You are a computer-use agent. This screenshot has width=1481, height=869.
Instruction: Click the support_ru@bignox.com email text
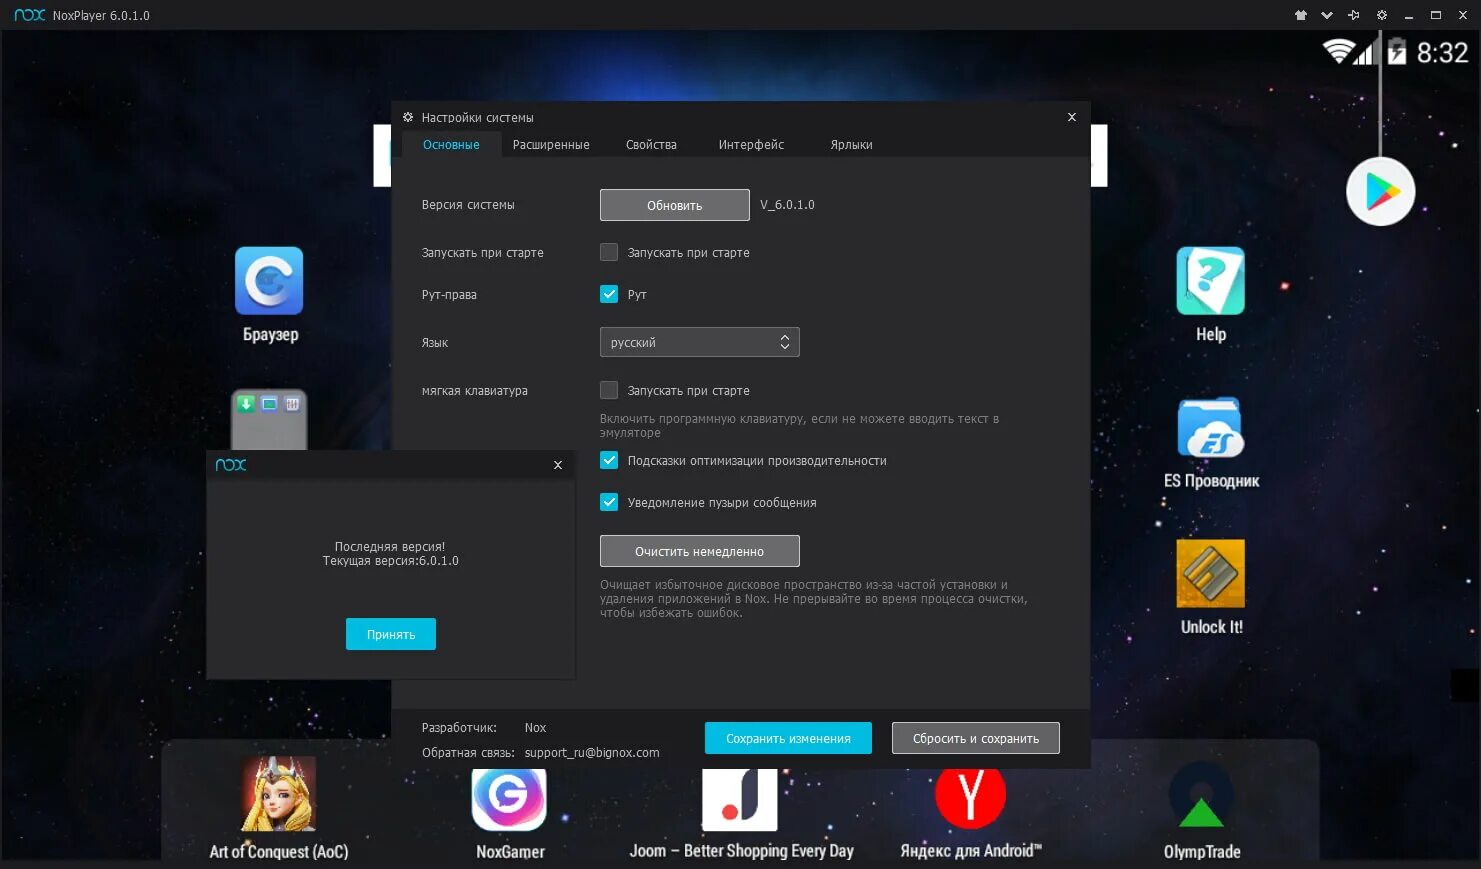pyautogui.click(x=592, y=753)
